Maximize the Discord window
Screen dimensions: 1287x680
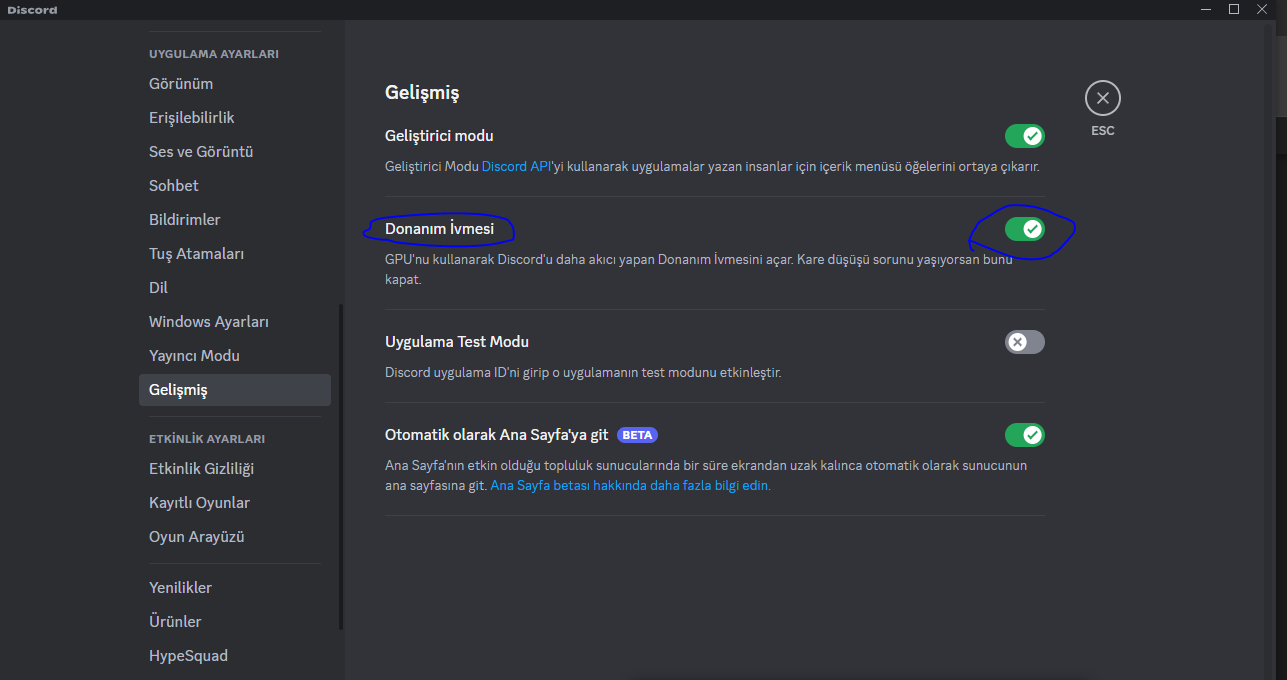pos(1234,9)
